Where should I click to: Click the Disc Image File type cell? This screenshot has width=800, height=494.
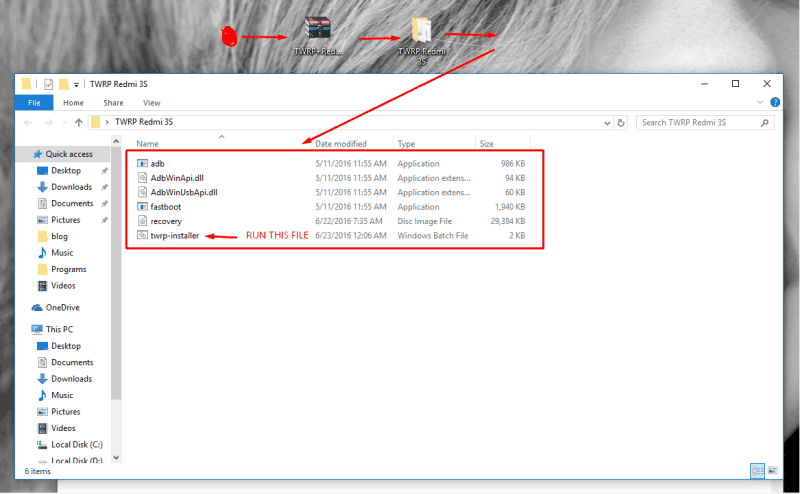coord(424,221)
